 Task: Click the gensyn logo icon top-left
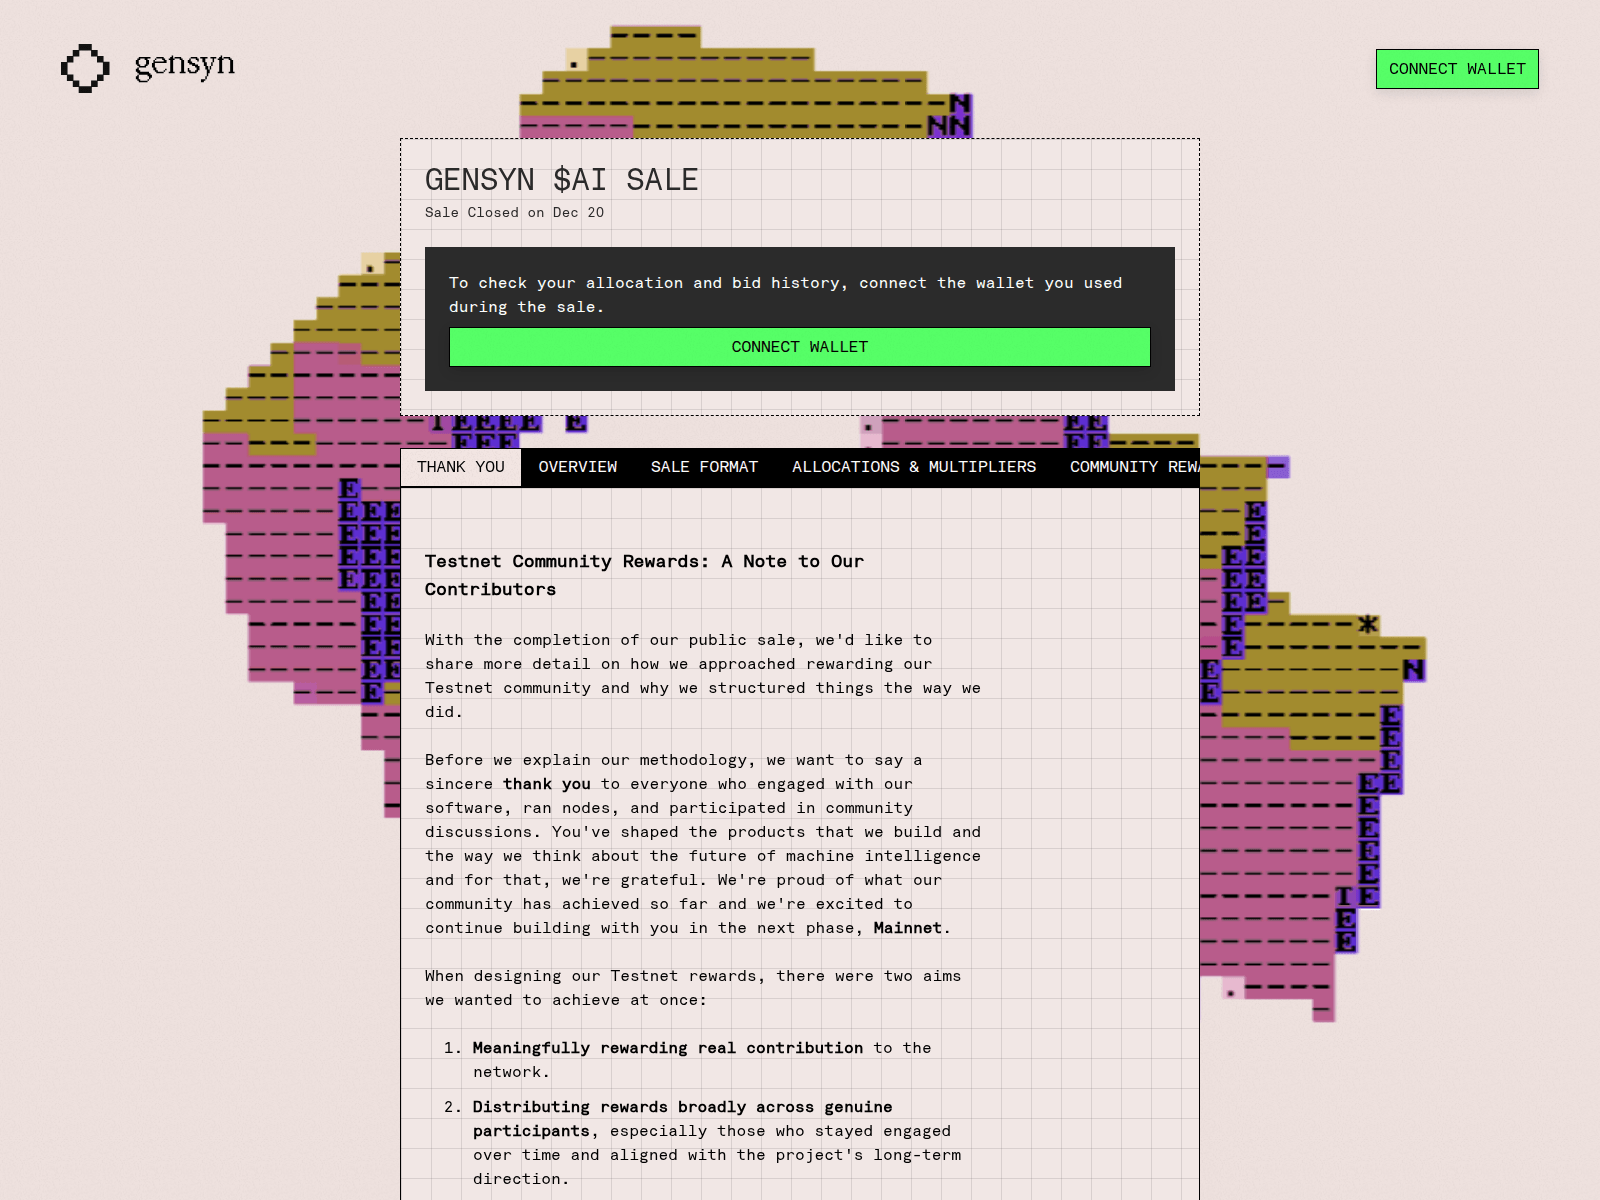[x=85, y=68]
